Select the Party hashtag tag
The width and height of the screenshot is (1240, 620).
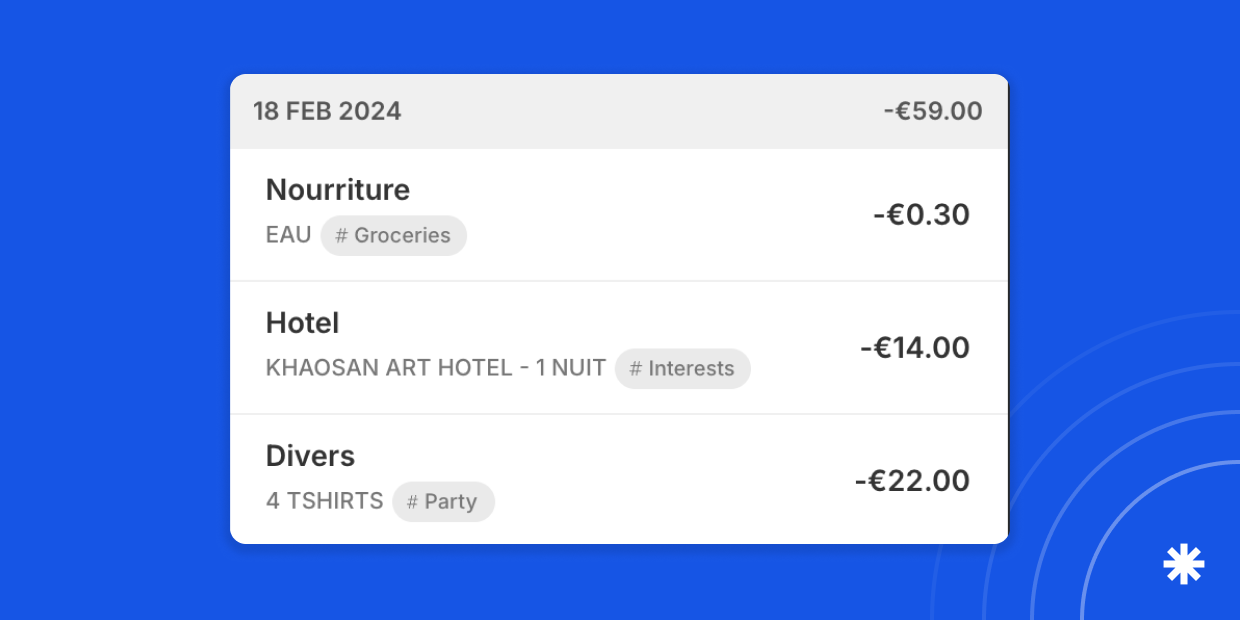(443, 502)
